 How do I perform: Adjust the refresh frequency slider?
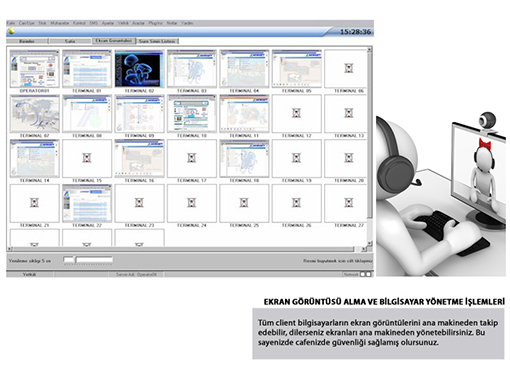[x=88, y=260]
